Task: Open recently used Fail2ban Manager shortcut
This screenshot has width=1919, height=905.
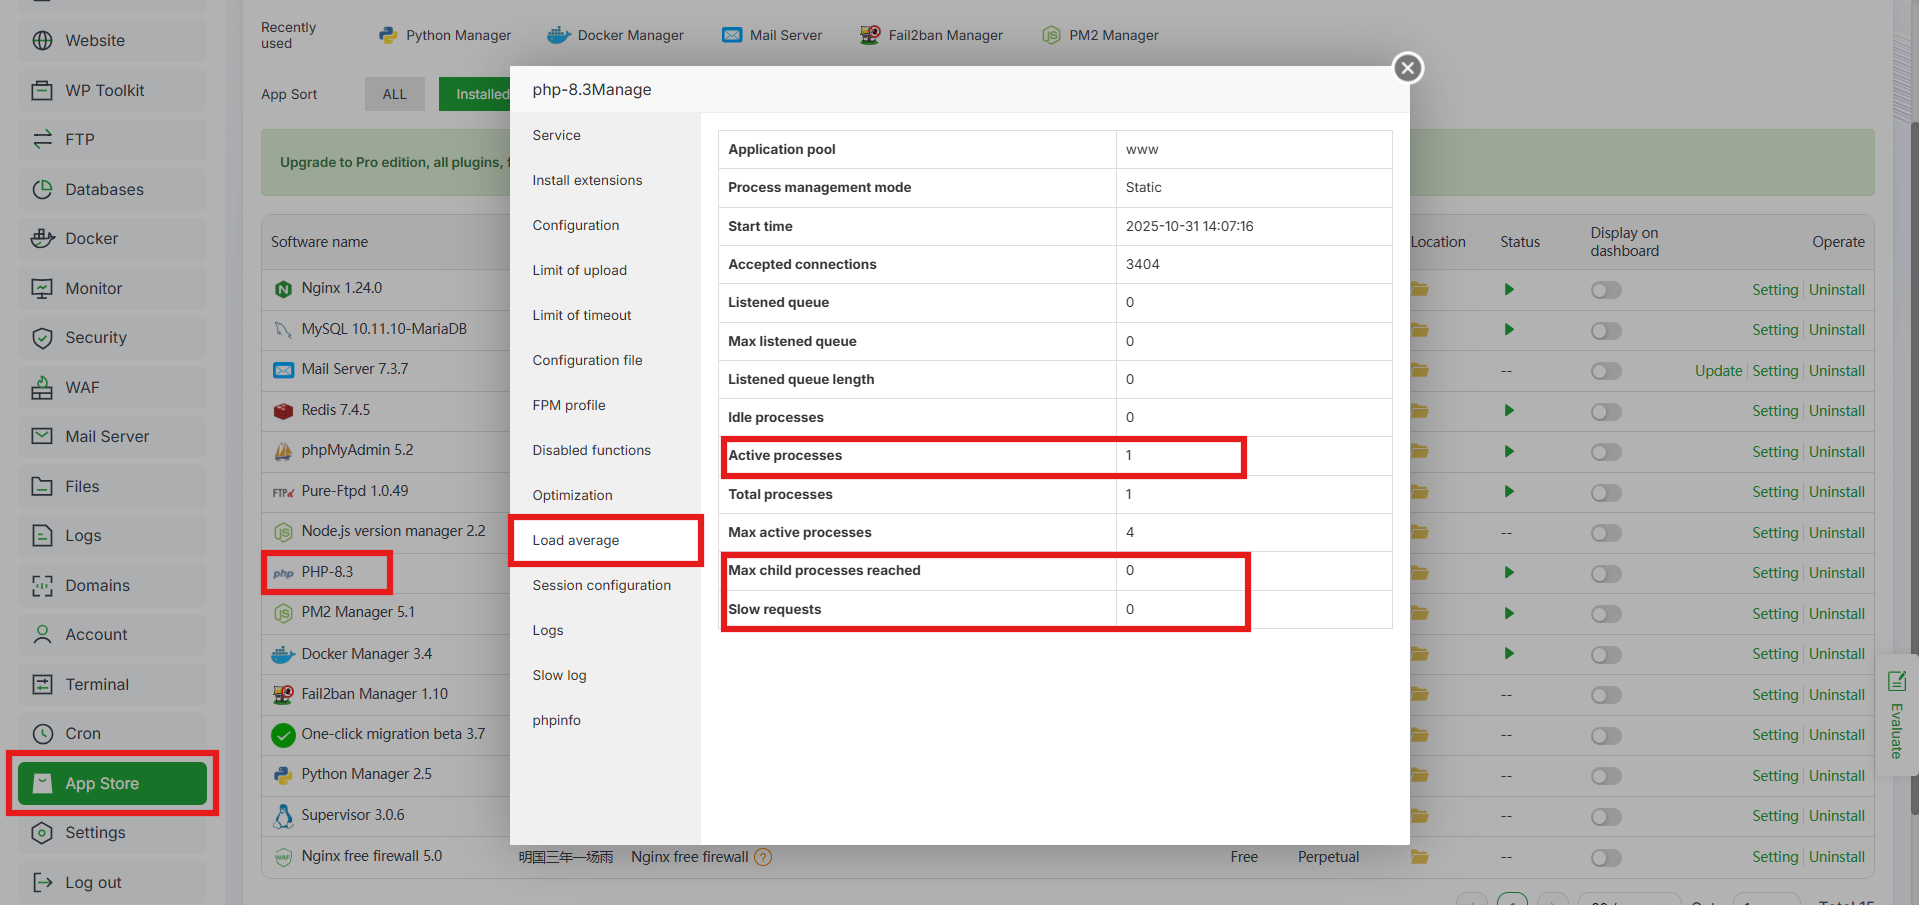Action: point(931,35)
